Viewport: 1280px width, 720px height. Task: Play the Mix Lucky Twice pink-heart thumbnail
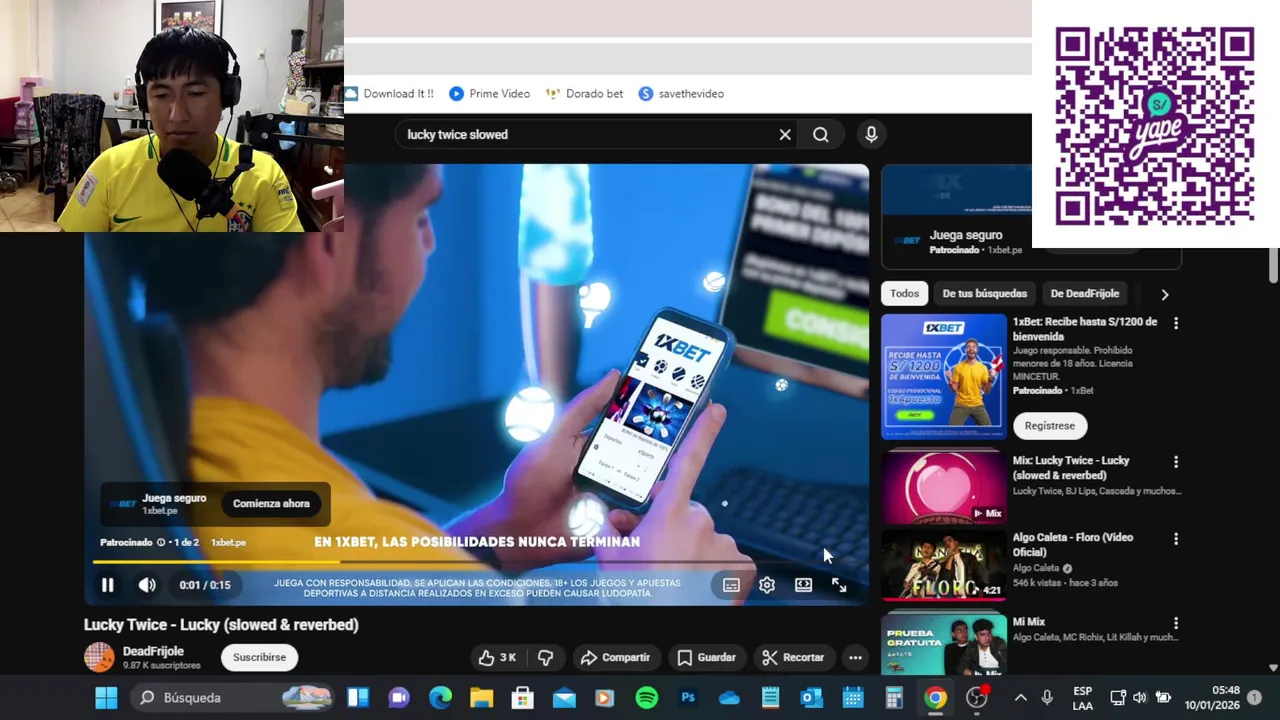click(944, 488)
